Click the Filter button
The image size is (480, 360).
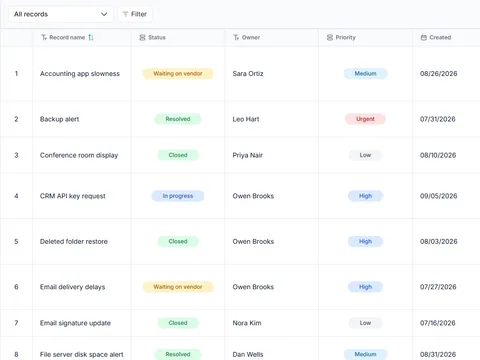pyautogui.click(x=135, y=14)
